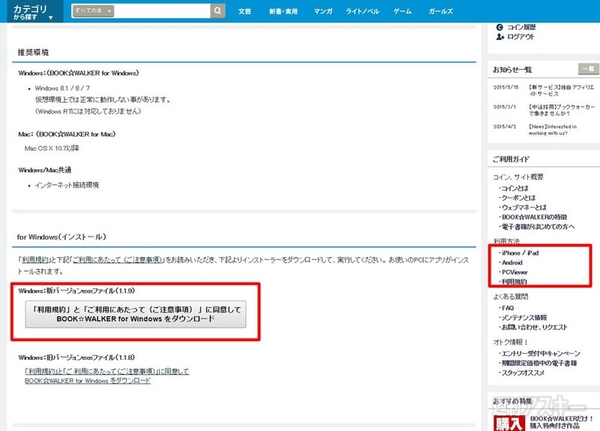Open the ゲーム tab
600x431 pixels.
pos(403,11)
